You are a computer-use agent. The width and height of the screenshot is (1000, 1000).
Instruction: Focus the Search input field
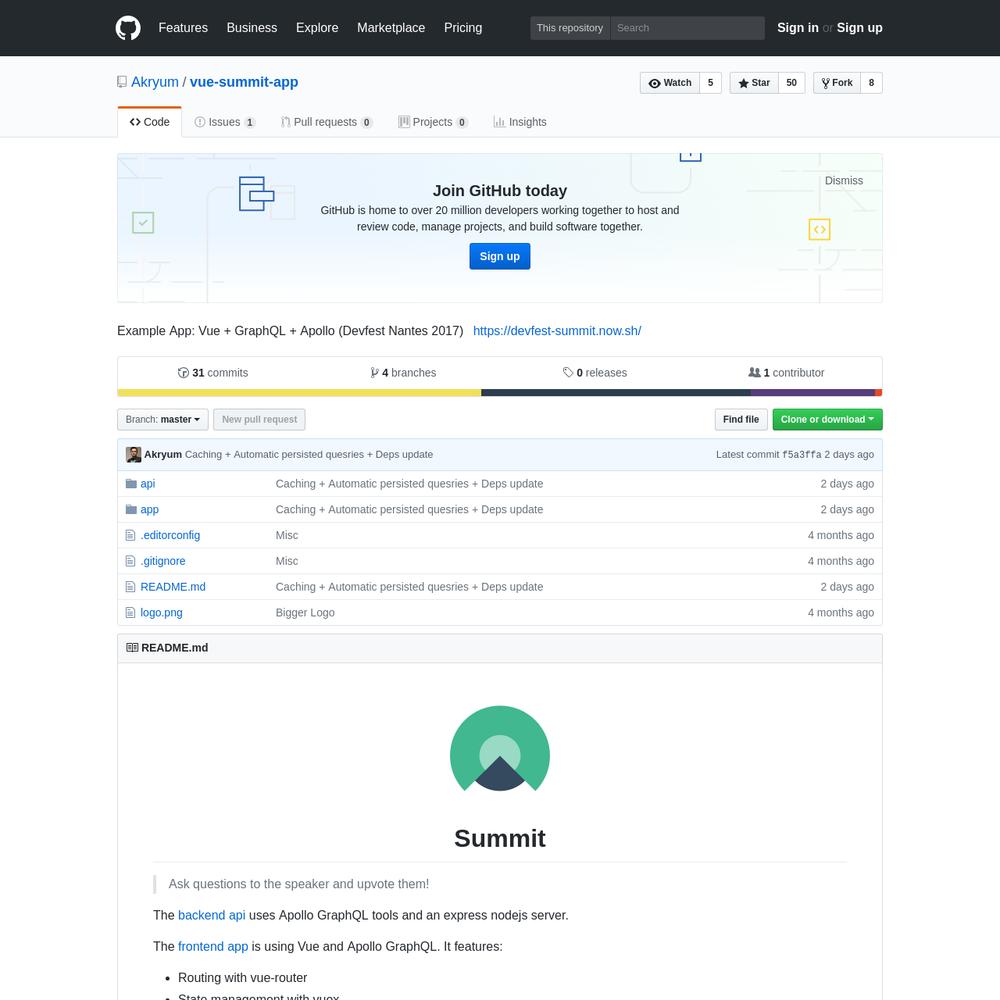coord(687,28)
